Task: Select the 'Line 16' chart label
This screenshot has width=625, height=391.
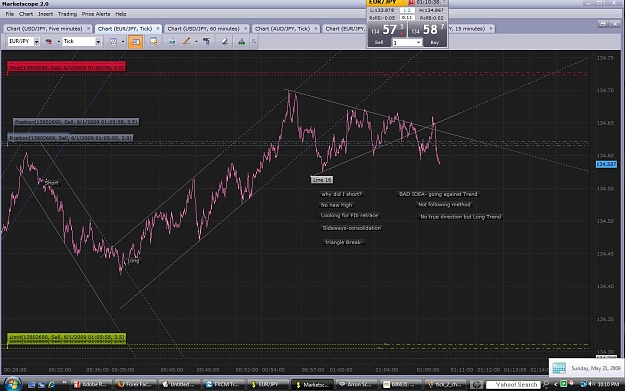Action: coord(322,180)
